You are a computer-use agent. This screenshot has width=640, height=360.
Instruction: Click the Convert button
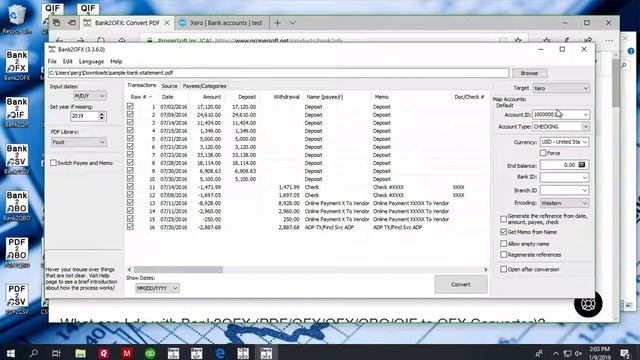pos(461,284)
